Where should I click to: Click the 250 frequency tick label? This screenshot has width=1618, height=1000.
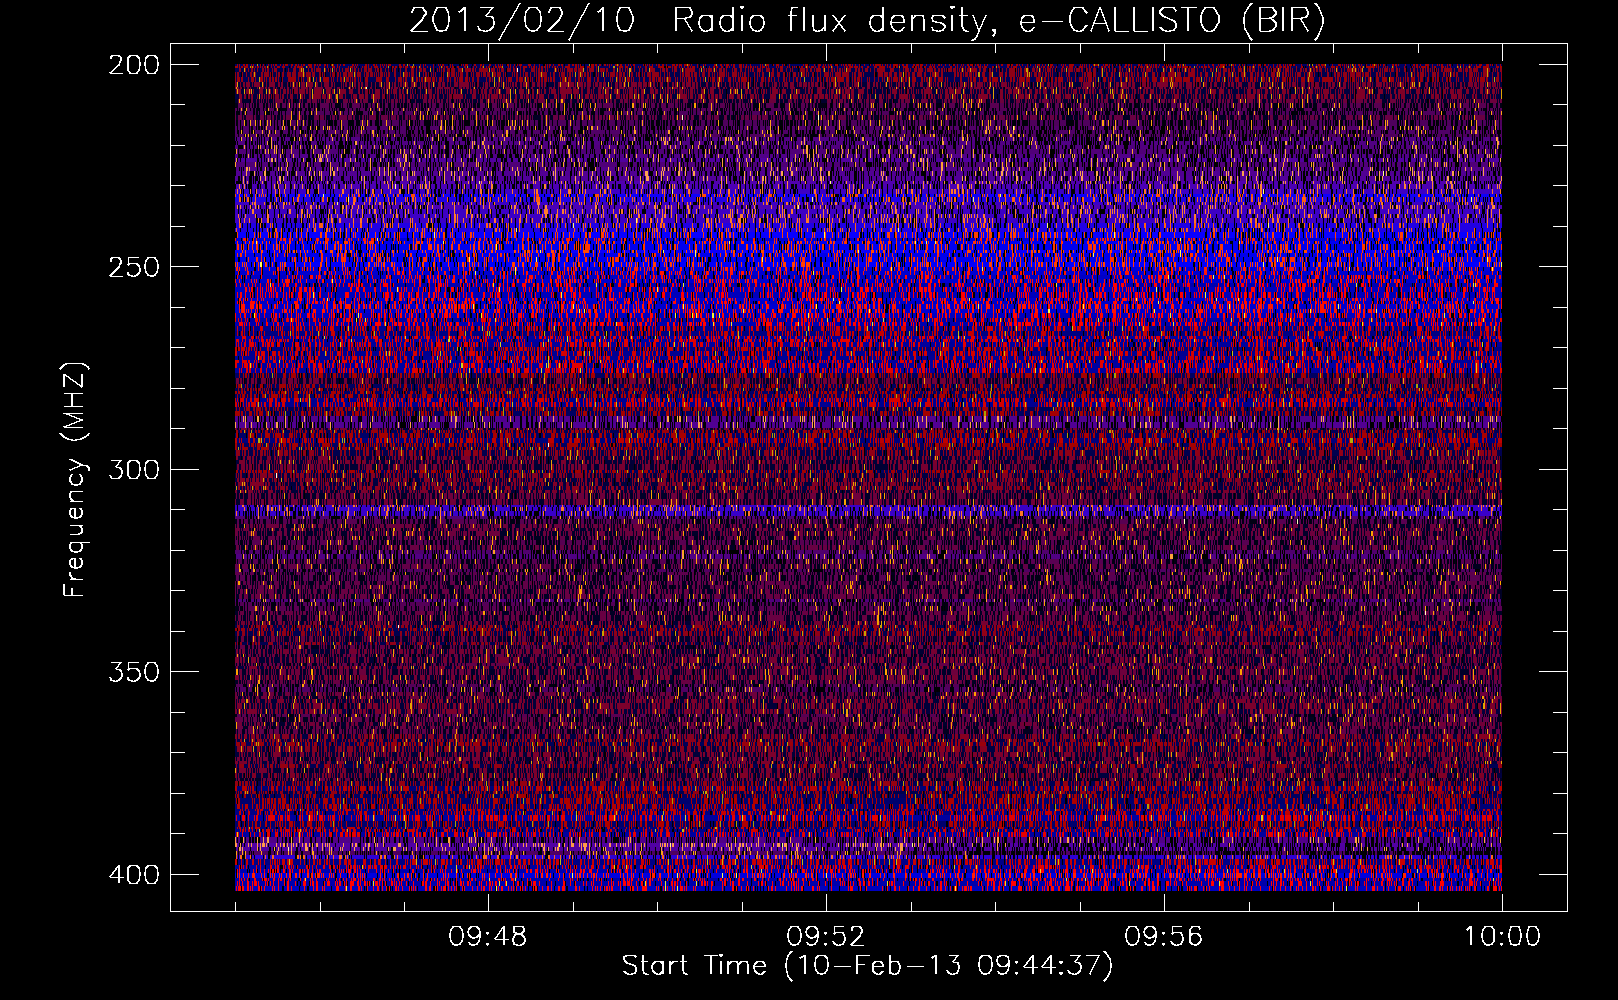[x=133, y=267]
